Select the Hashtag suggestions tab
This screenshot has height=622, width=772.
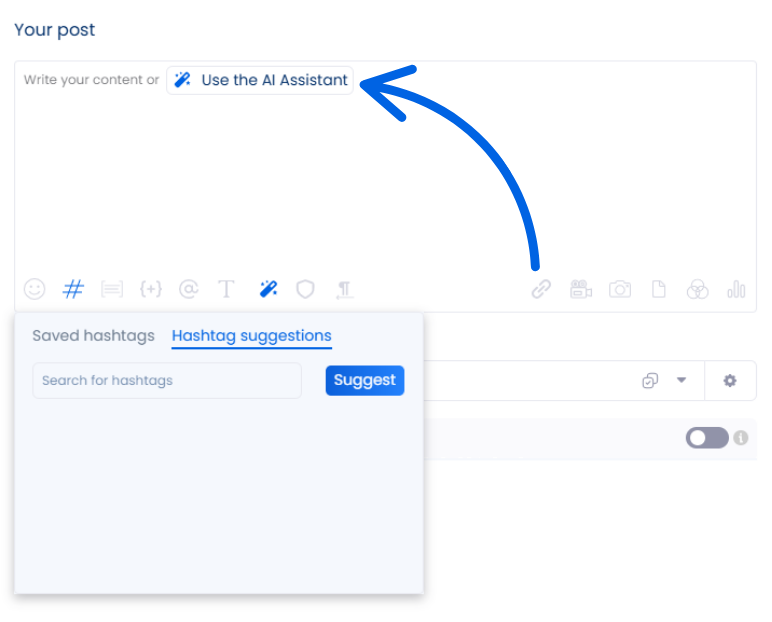(251, 336)
